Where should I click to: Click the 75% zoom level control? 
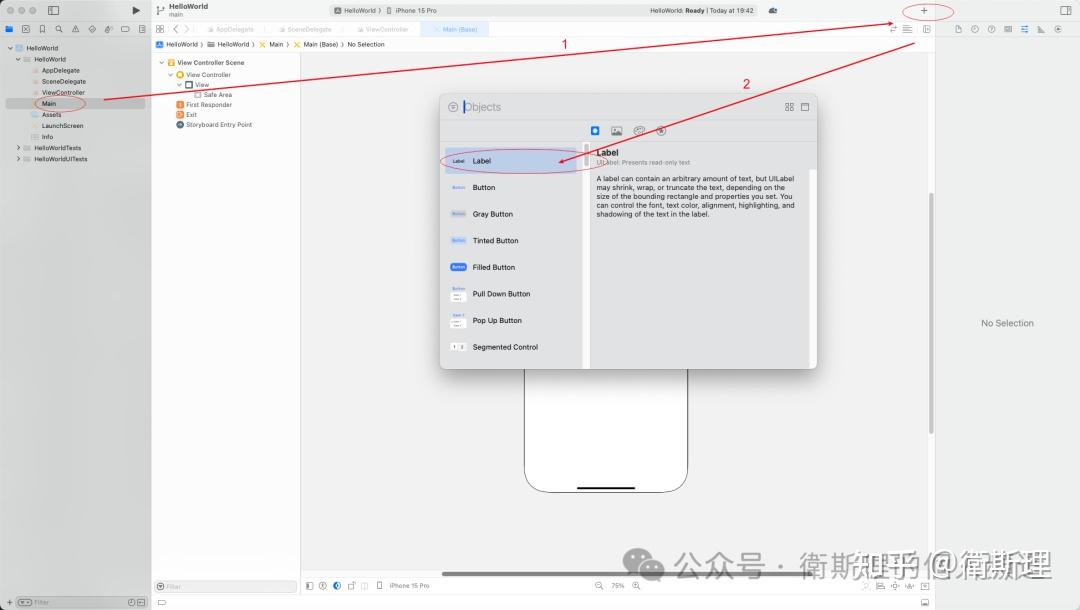pyautogui.click(x=618, y=585)
